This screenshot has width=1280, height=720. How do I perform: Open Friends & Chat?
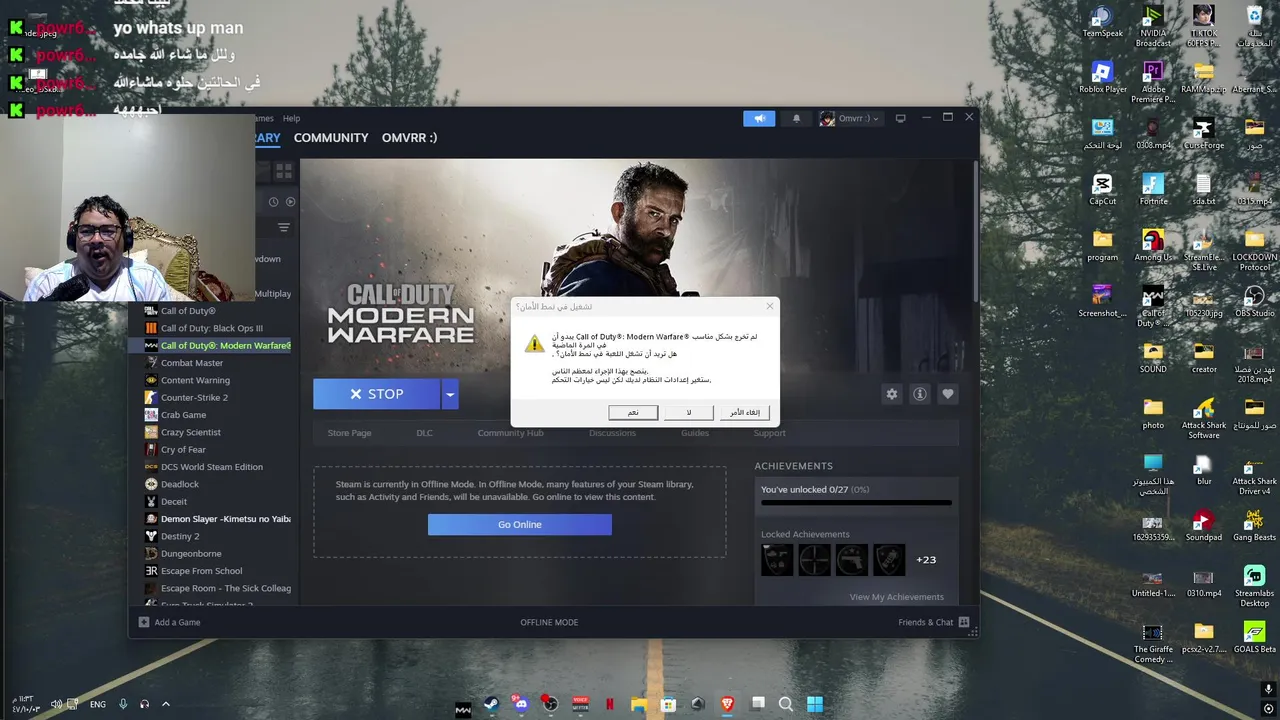(934, 622)
